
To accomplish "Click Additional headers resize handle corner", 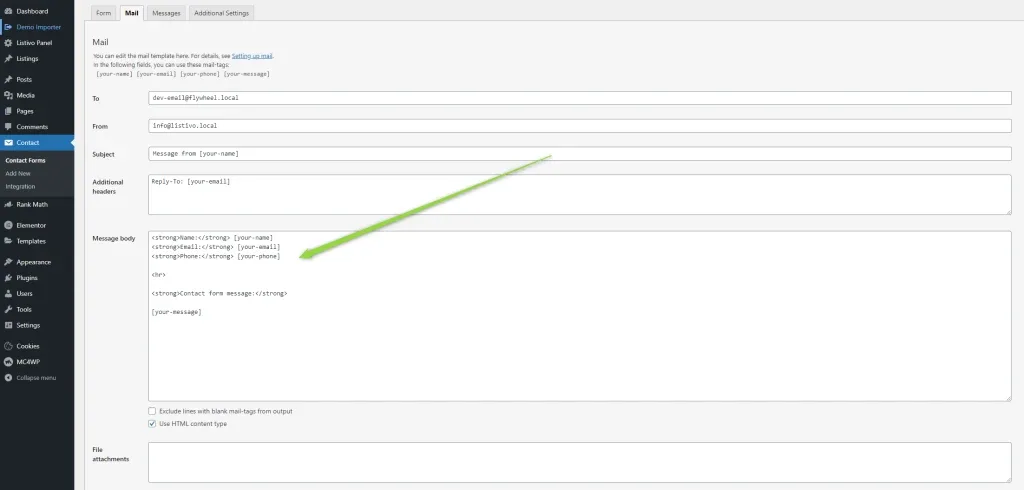I will (1008, 211).
